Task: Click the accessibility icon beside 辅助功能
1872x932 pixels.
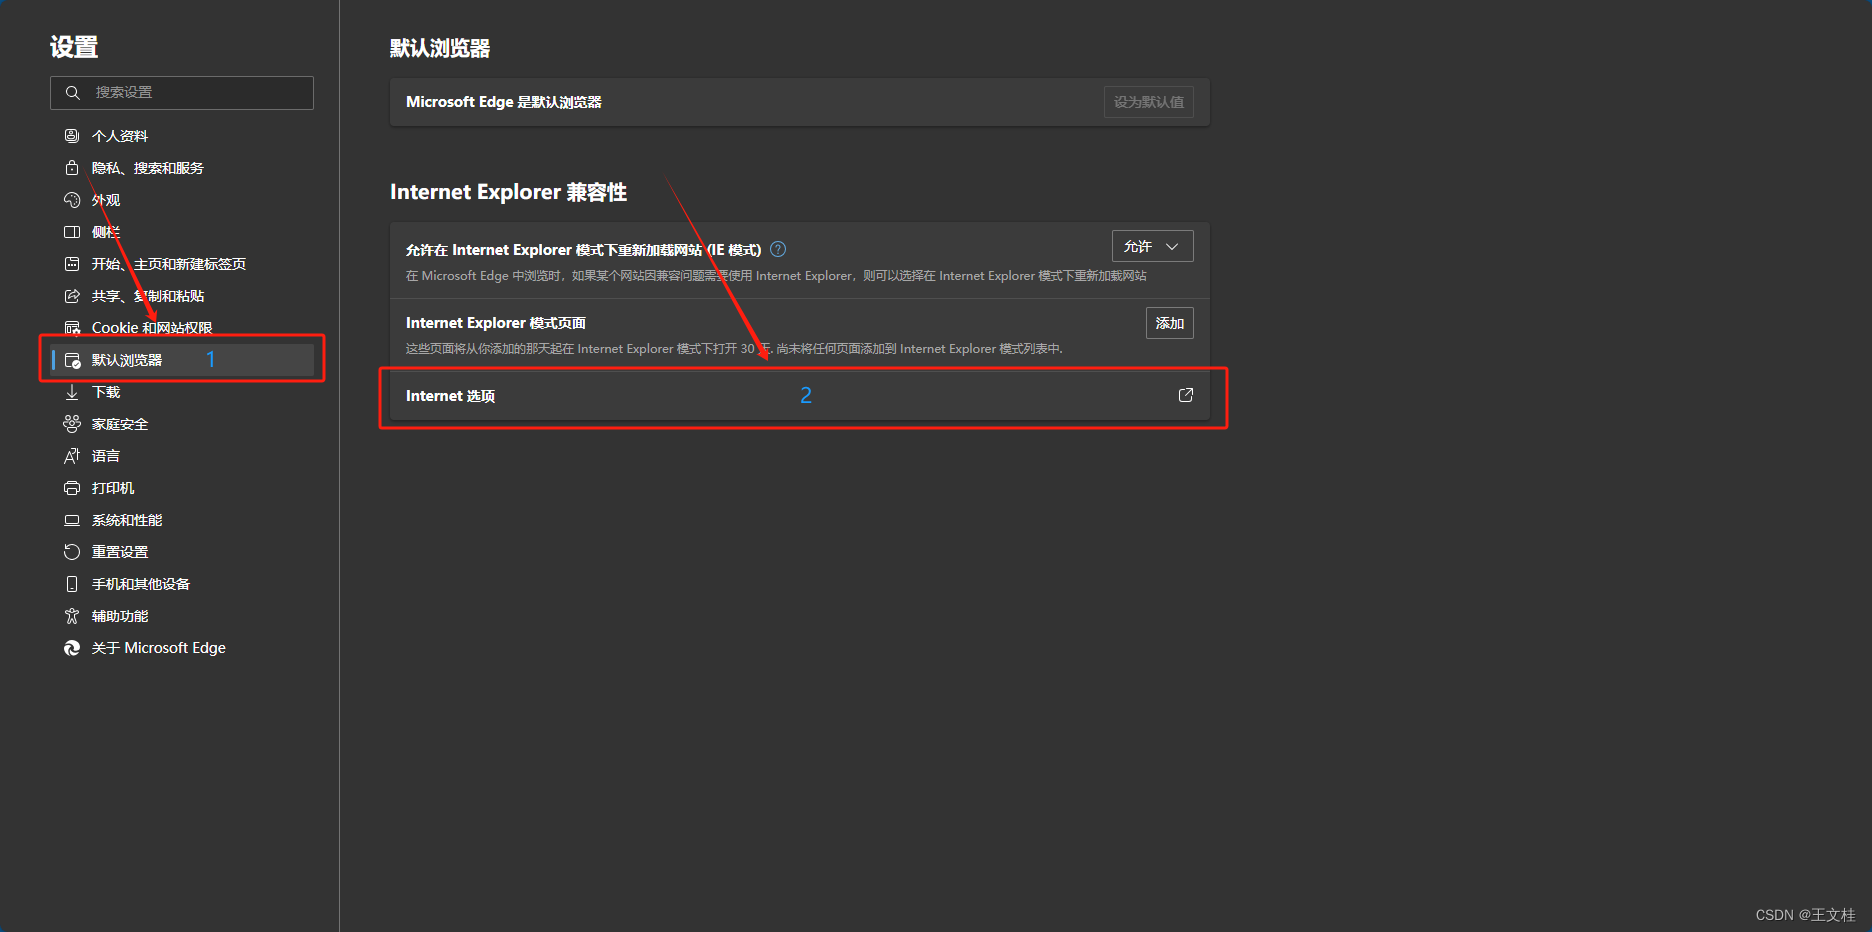Action: click(72, 616)
